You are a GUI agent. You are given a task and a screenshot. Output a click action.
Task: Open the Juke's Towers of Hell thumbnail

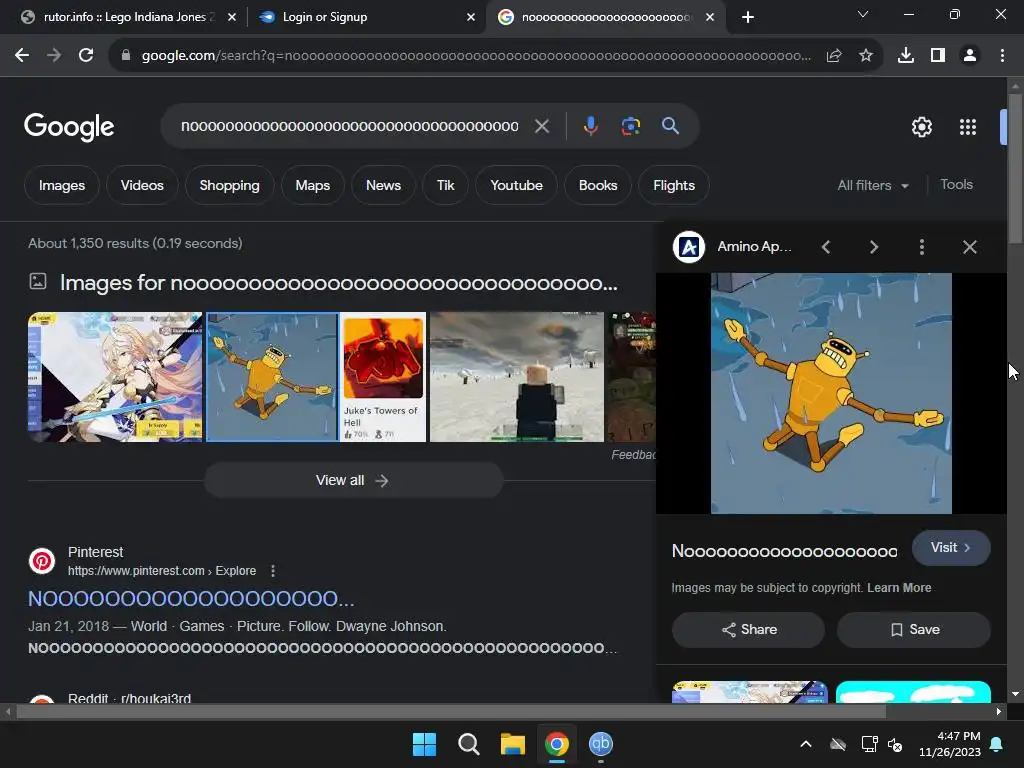(x=383, y=377)
